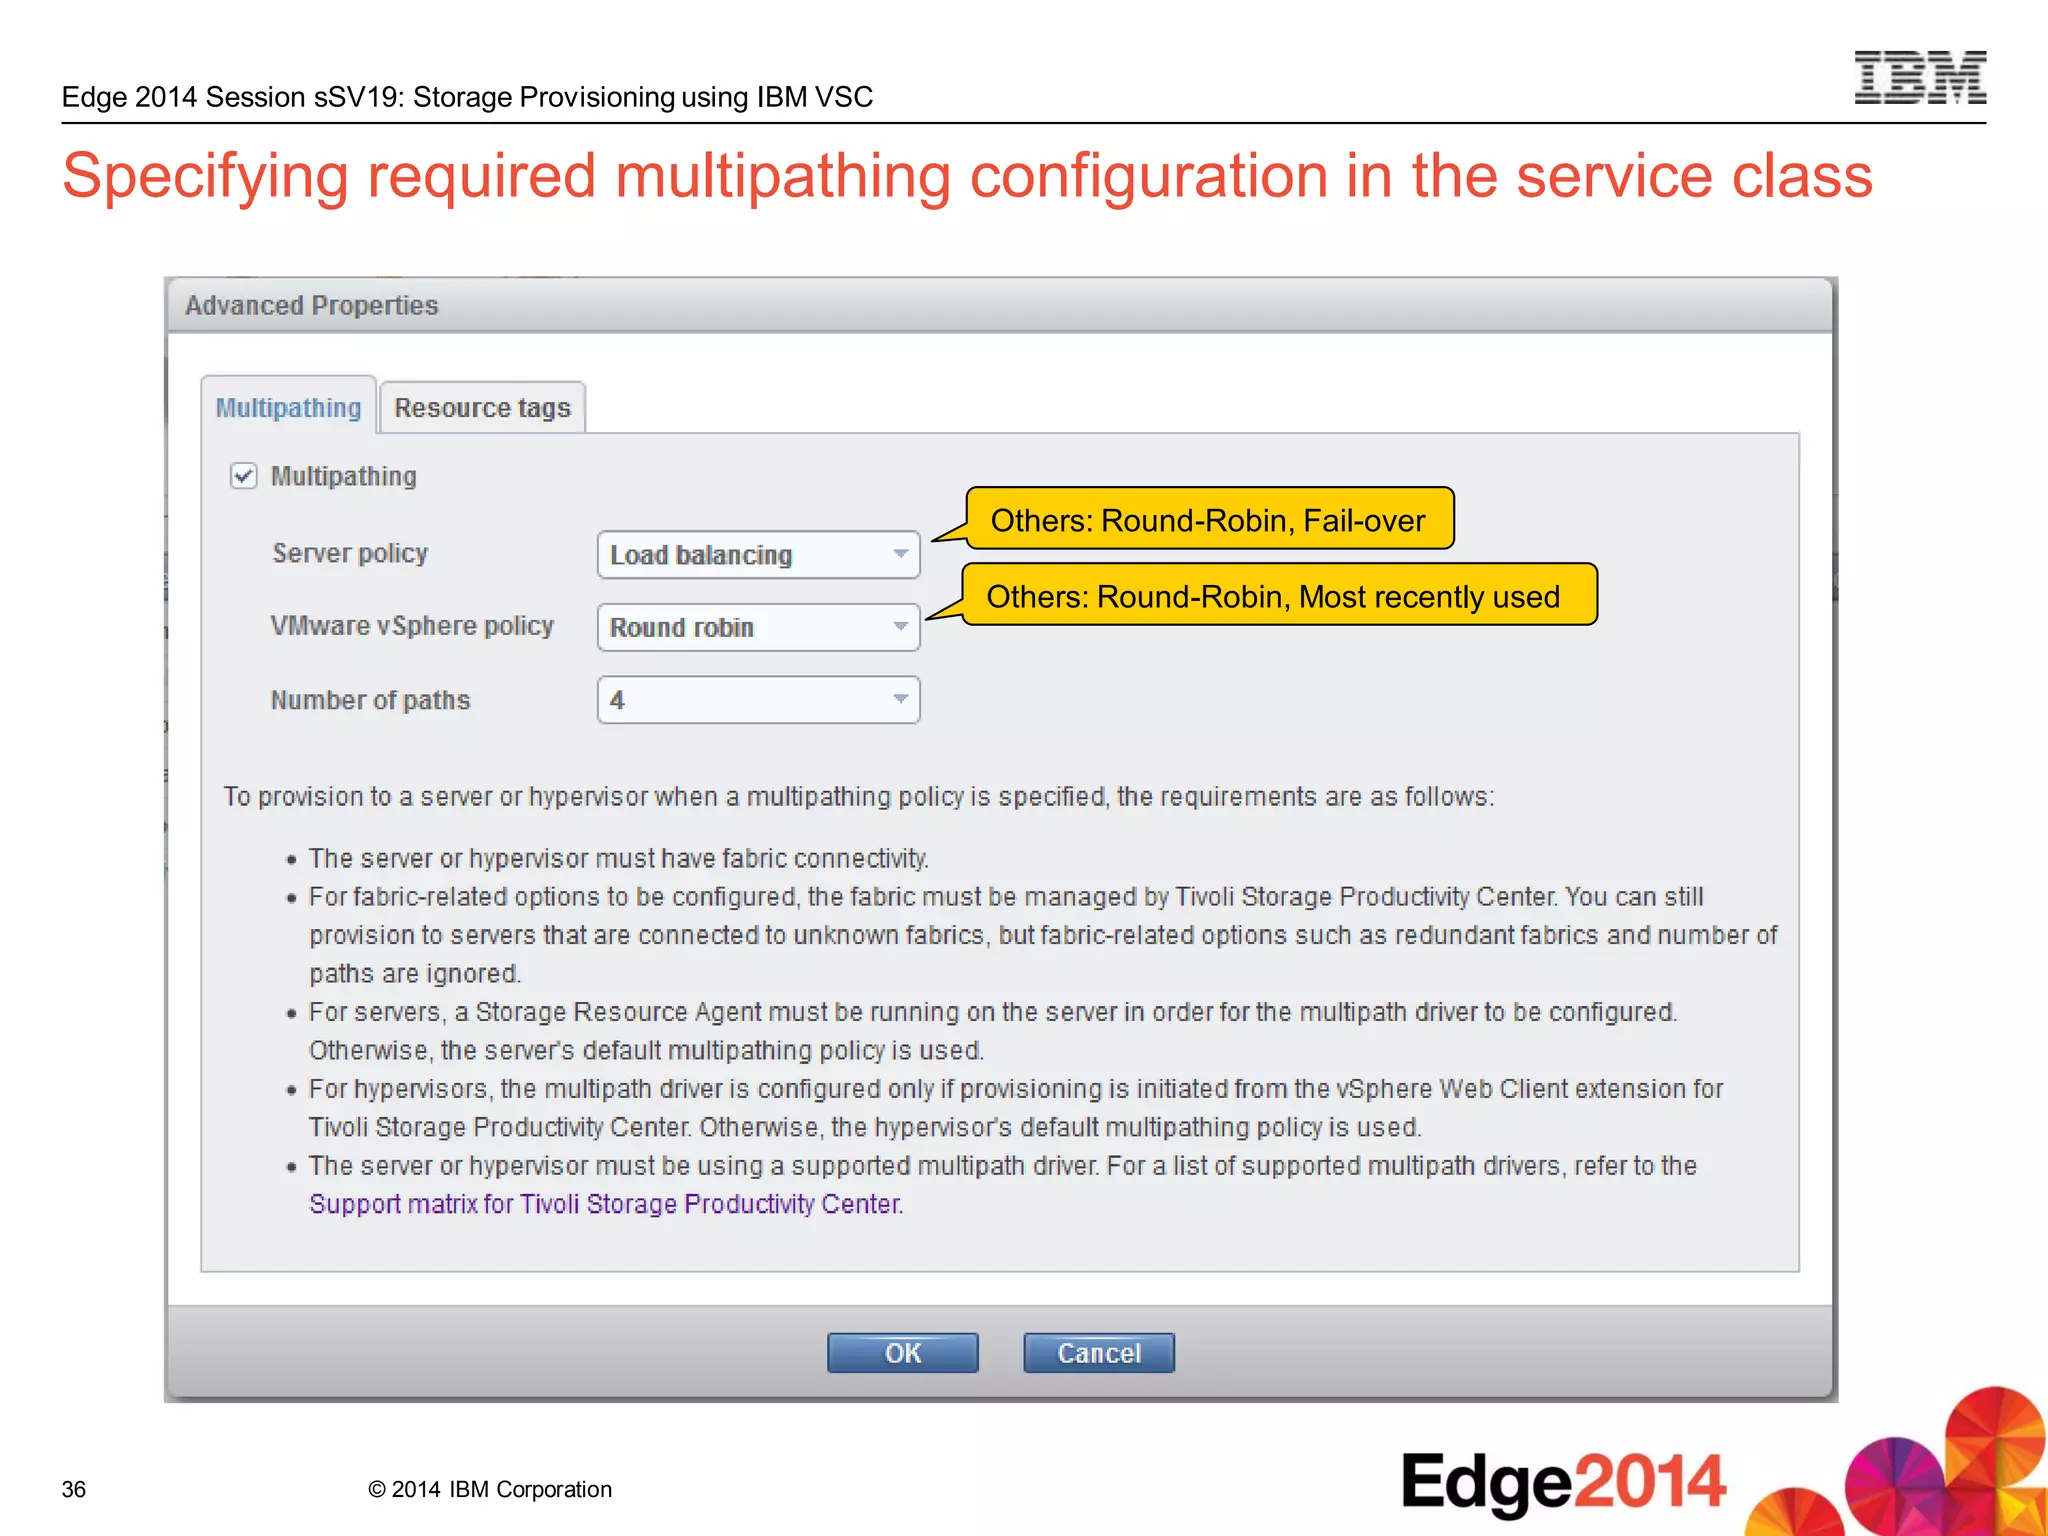The height and width of the screenshot is (1536, 2048).
Task: Open the Support matrix for Tivoli link
Action: coord(606,1204)
